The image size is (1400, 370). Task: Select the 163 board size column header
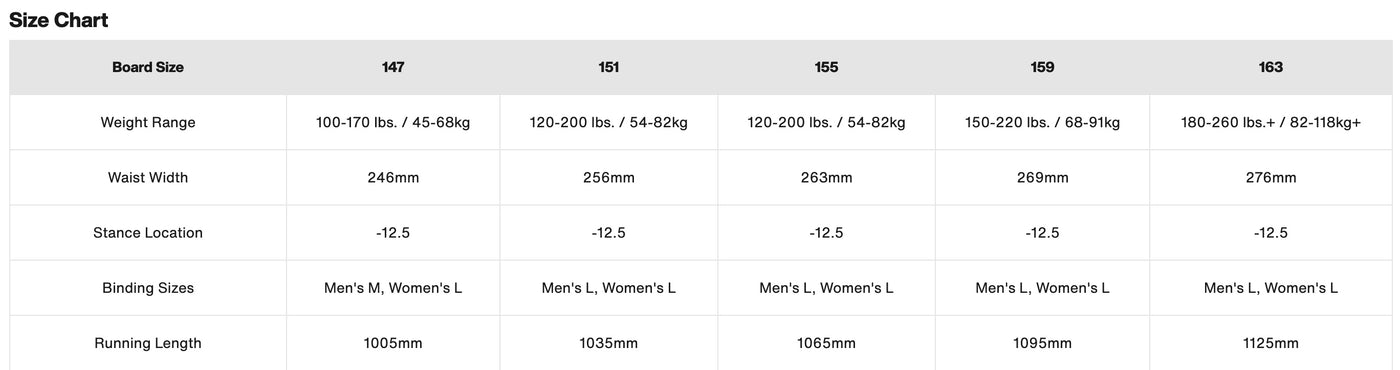[x=1271, y=67]
